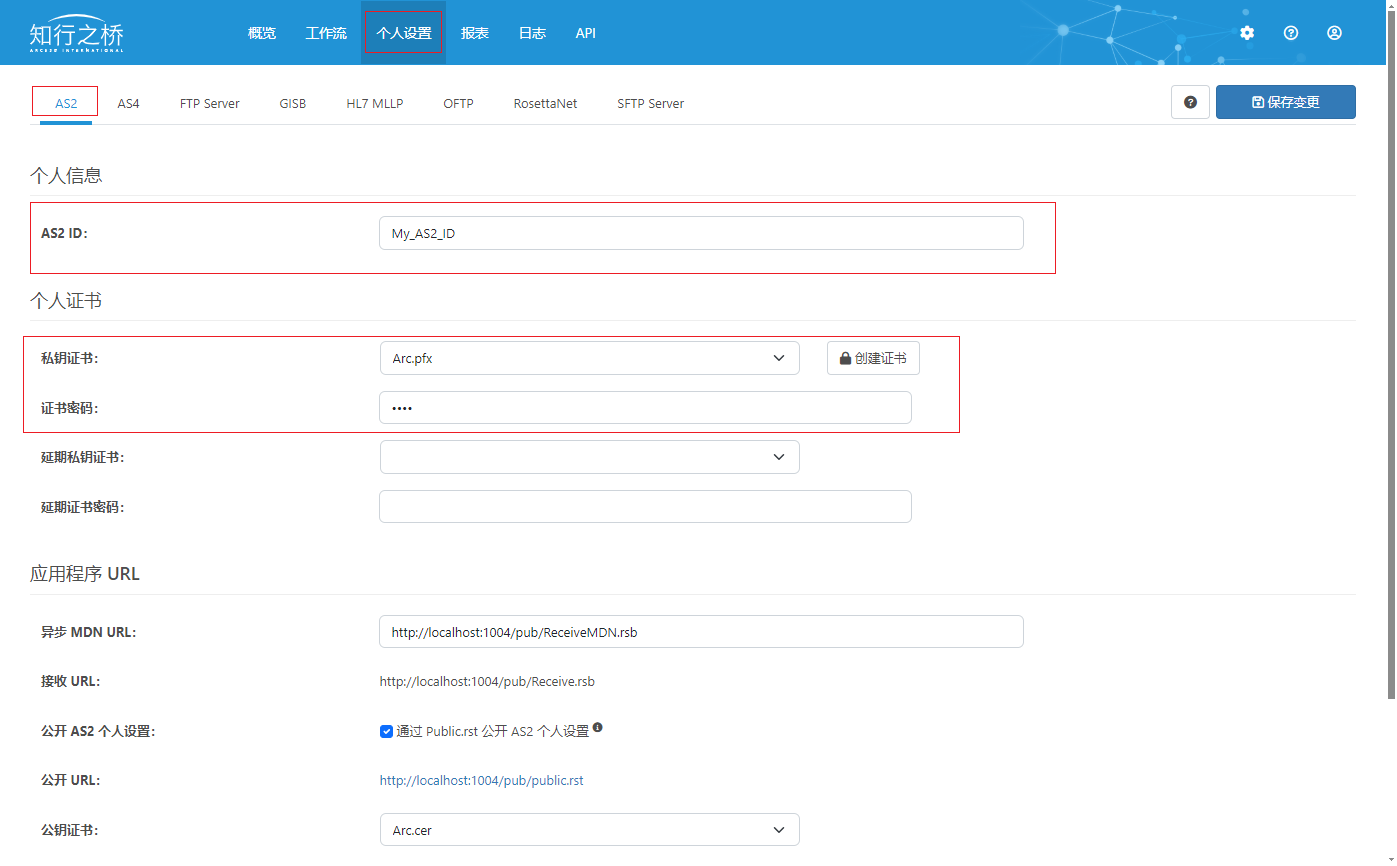Viewport: 1397px width, 866px height.
Task: Click the 保存变更 button
Action: point(1285,102)
